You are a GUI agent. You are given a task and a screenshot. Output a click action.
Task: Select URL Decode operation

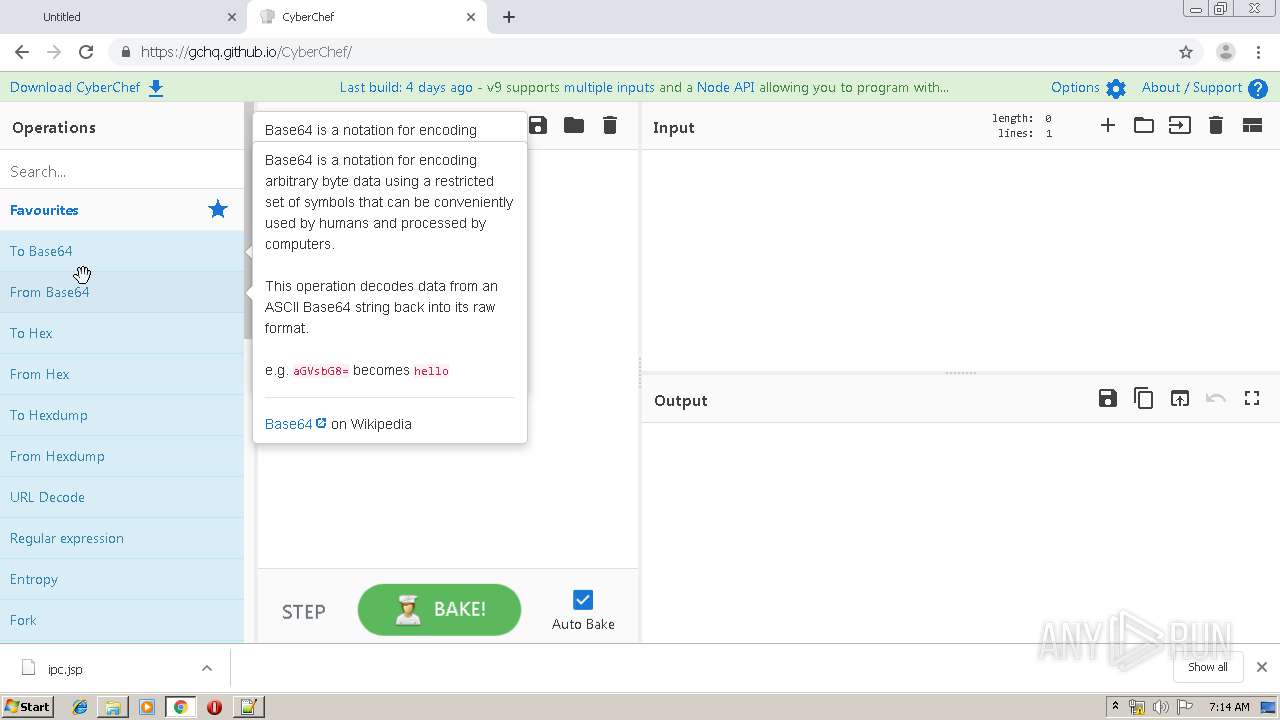coord(121,497)
